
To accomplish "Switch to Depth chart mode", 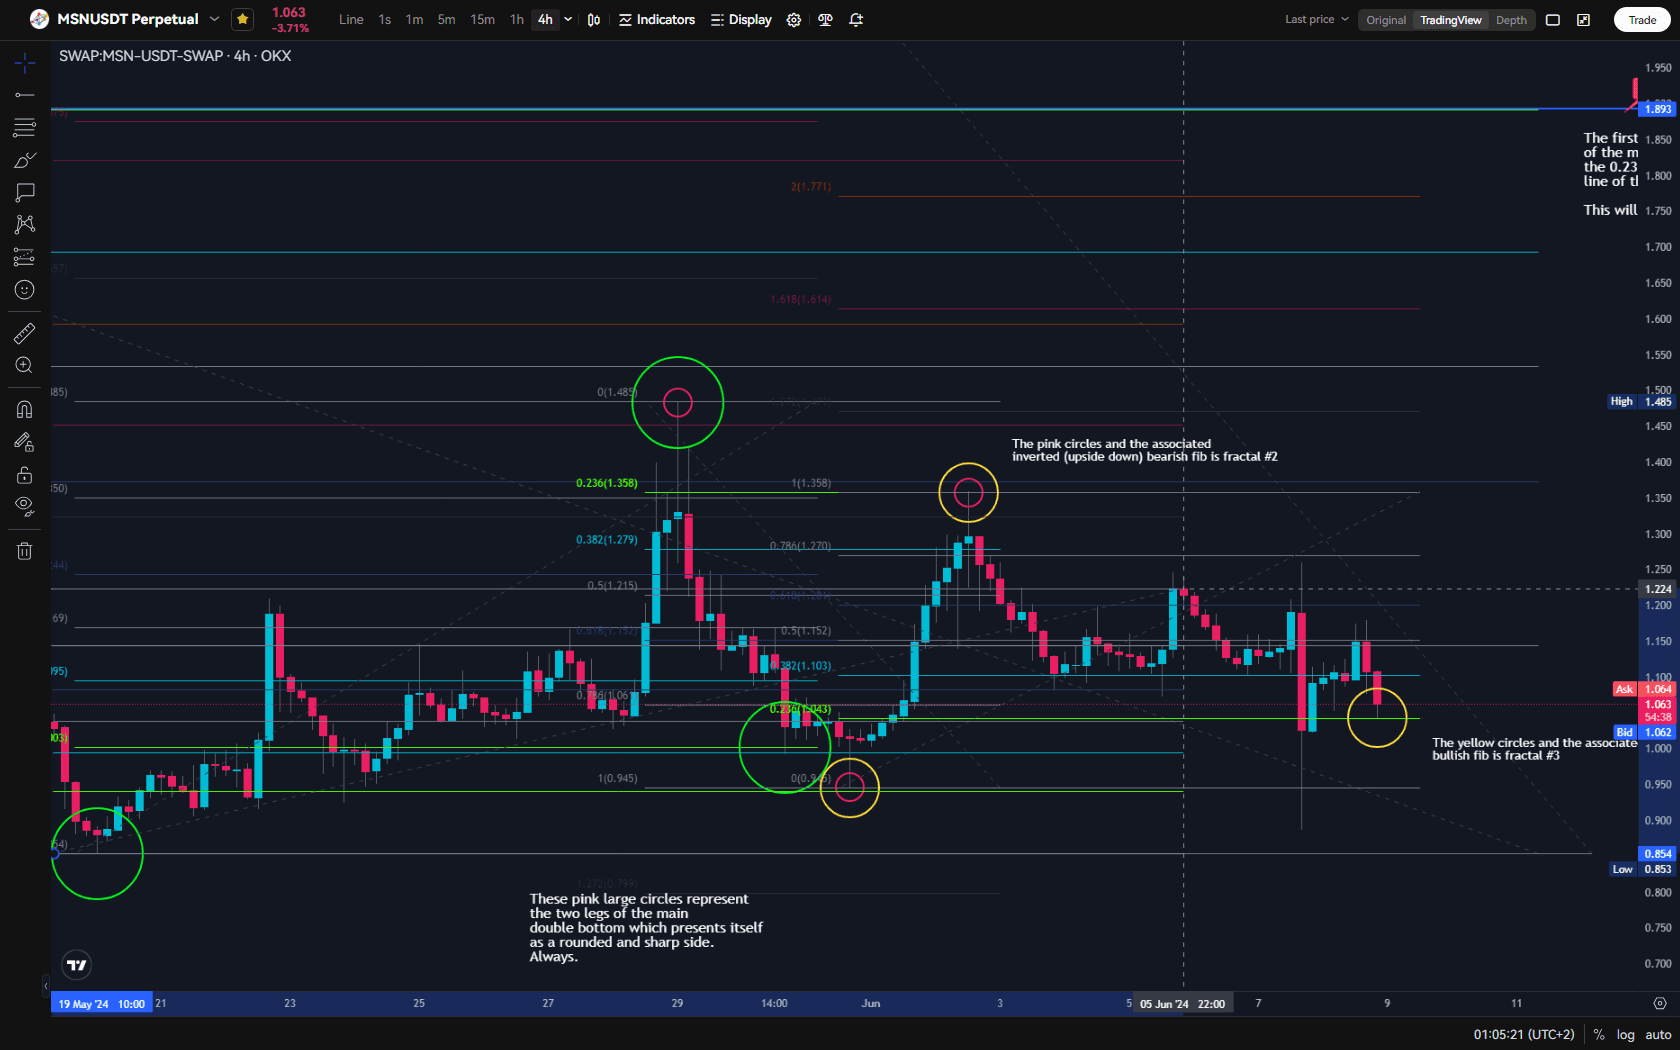I will tap(1511, 20).
